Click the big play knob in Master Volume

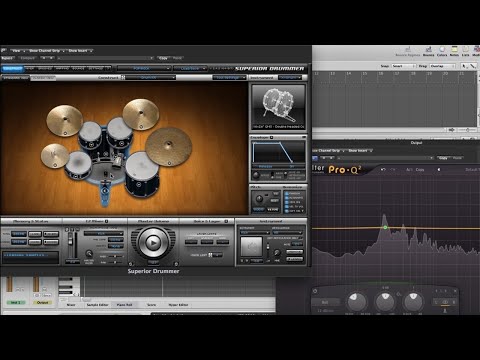coord(153,242)
